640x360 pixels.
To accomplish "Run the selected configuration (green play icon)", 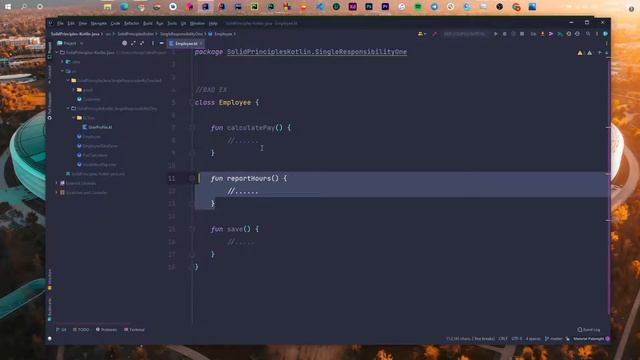I will point(496,34).
